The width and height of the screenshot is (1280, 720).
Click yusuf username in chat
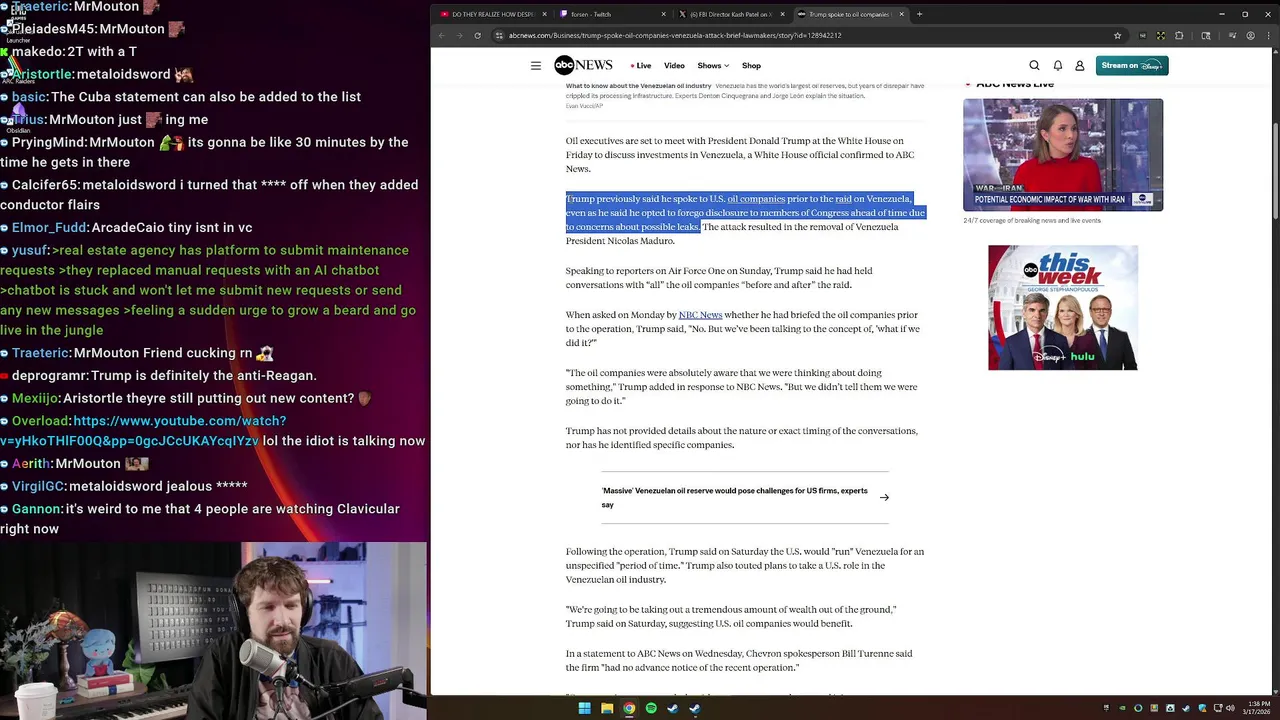point(30,250)
